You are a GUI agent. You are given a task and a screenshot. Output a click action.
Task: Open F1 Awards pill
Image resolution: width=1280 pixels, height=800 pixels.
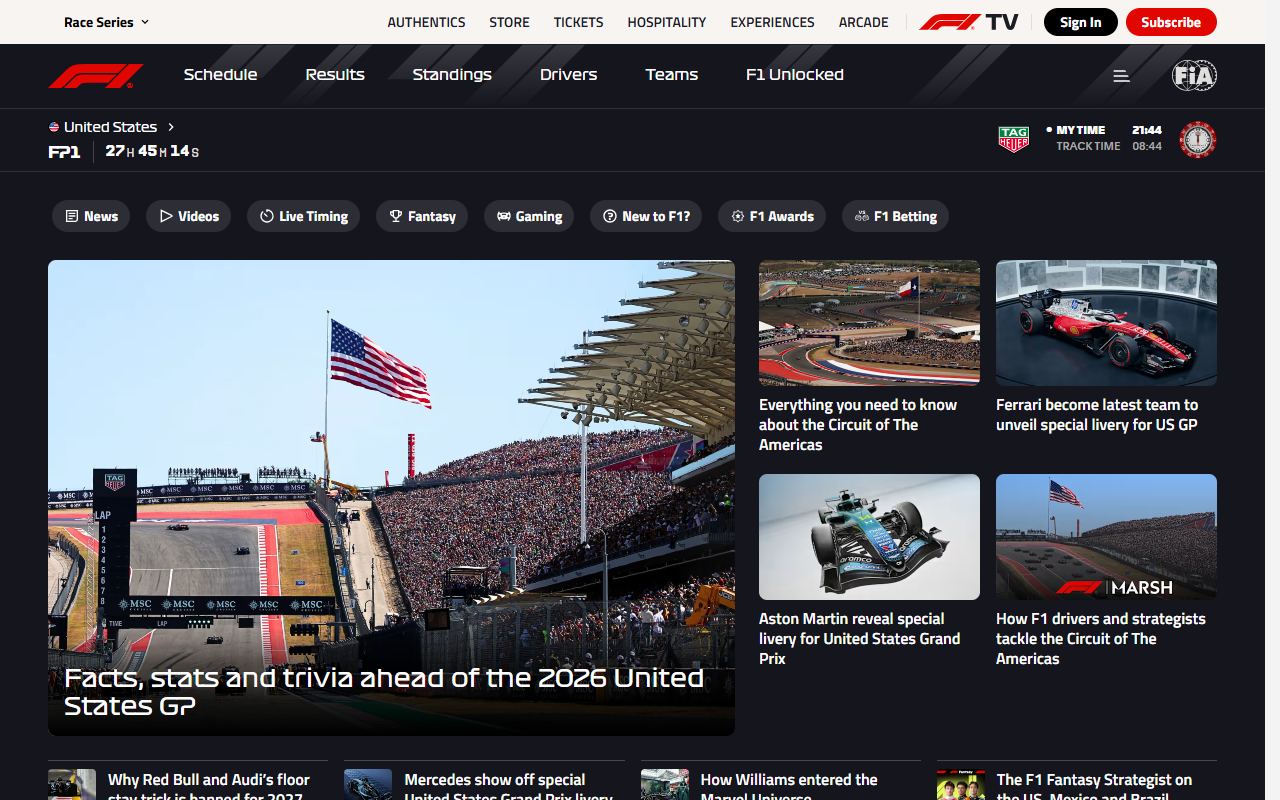point(772,216)
